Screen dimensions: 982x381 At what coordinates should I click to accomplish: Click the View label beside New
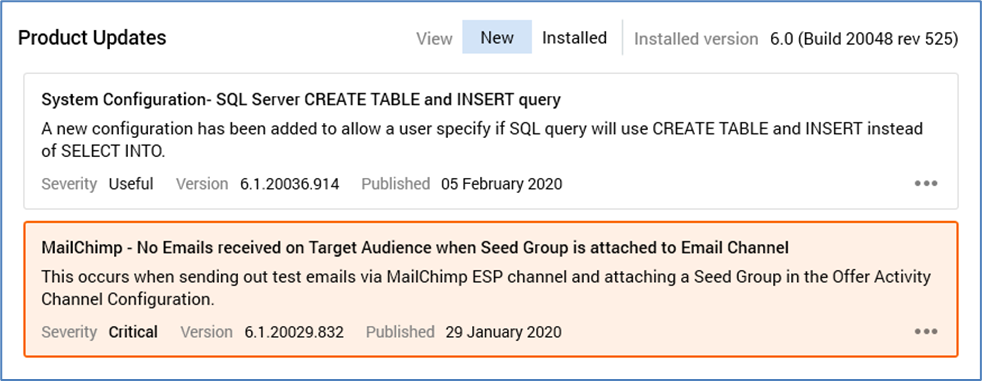coord(435,39)
